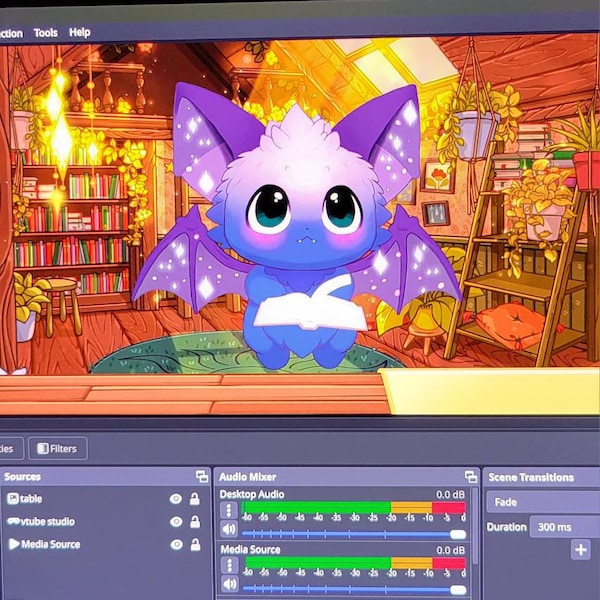
Task: Open Media Source audio three-dot options
Action: [x=230, y=566]
